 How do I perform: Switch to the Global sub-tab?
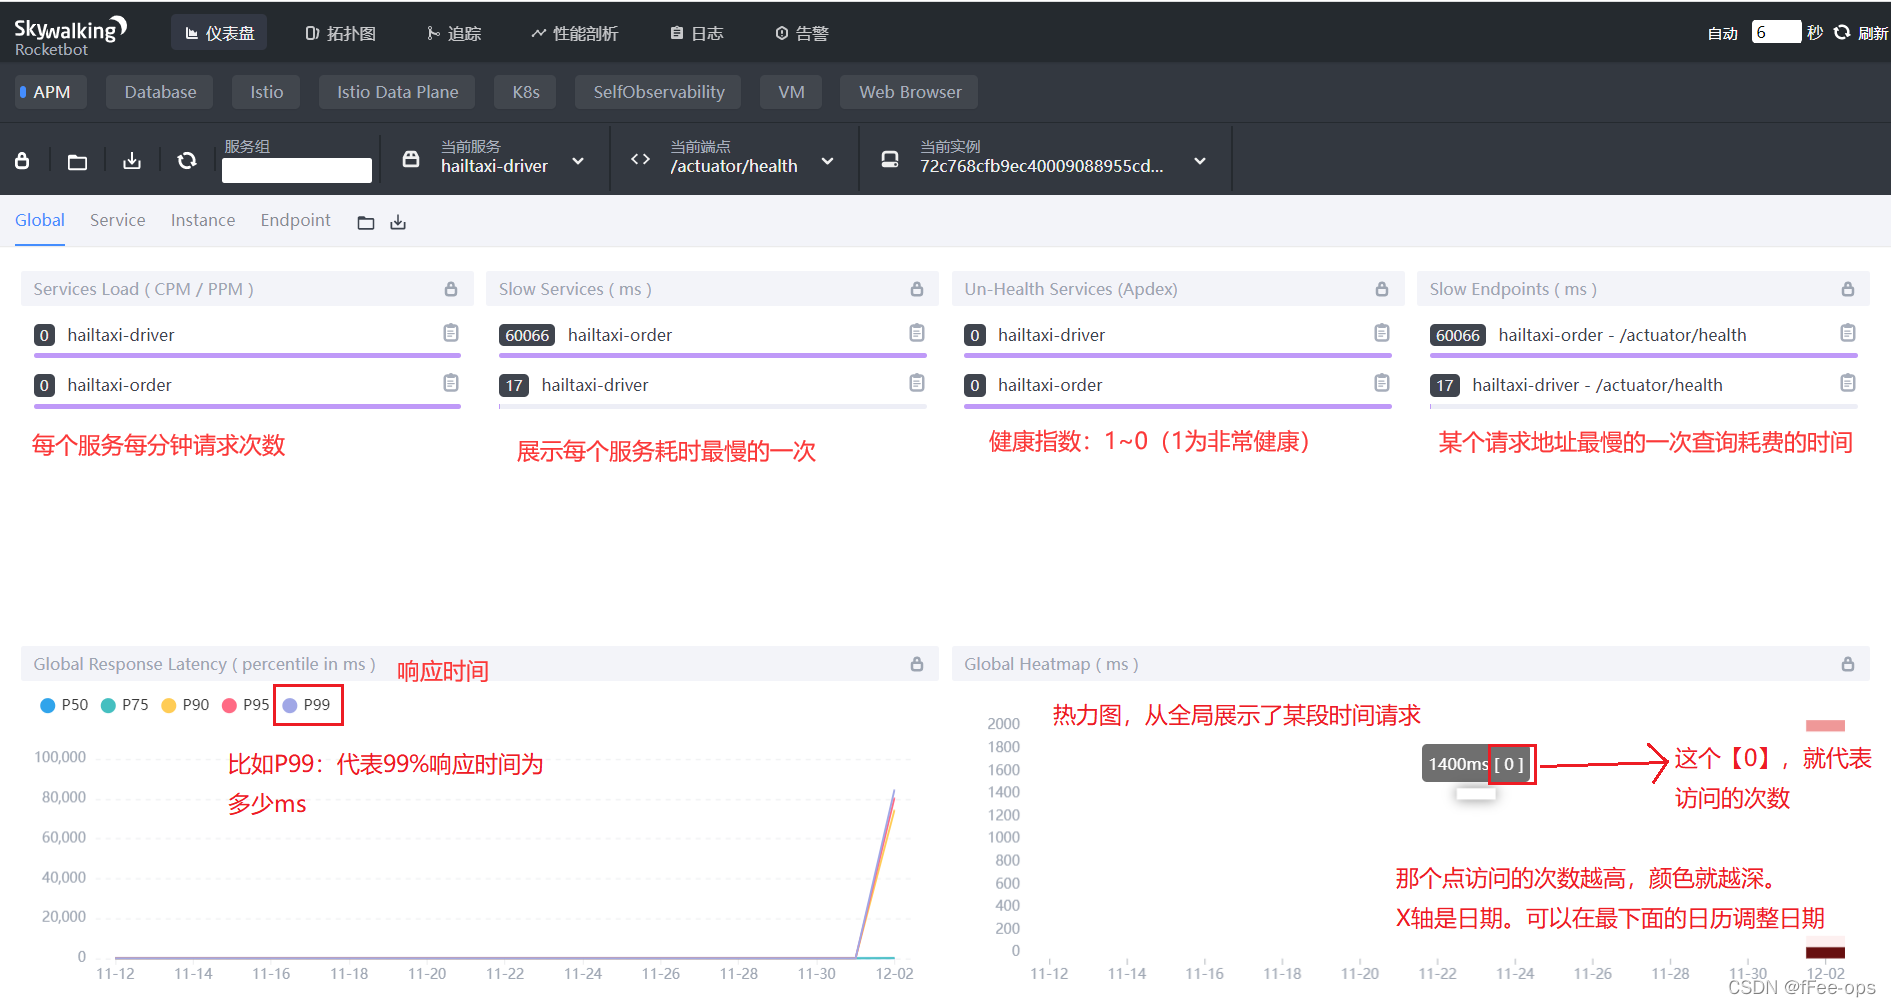pyautogui.click(x=40, y=220)
